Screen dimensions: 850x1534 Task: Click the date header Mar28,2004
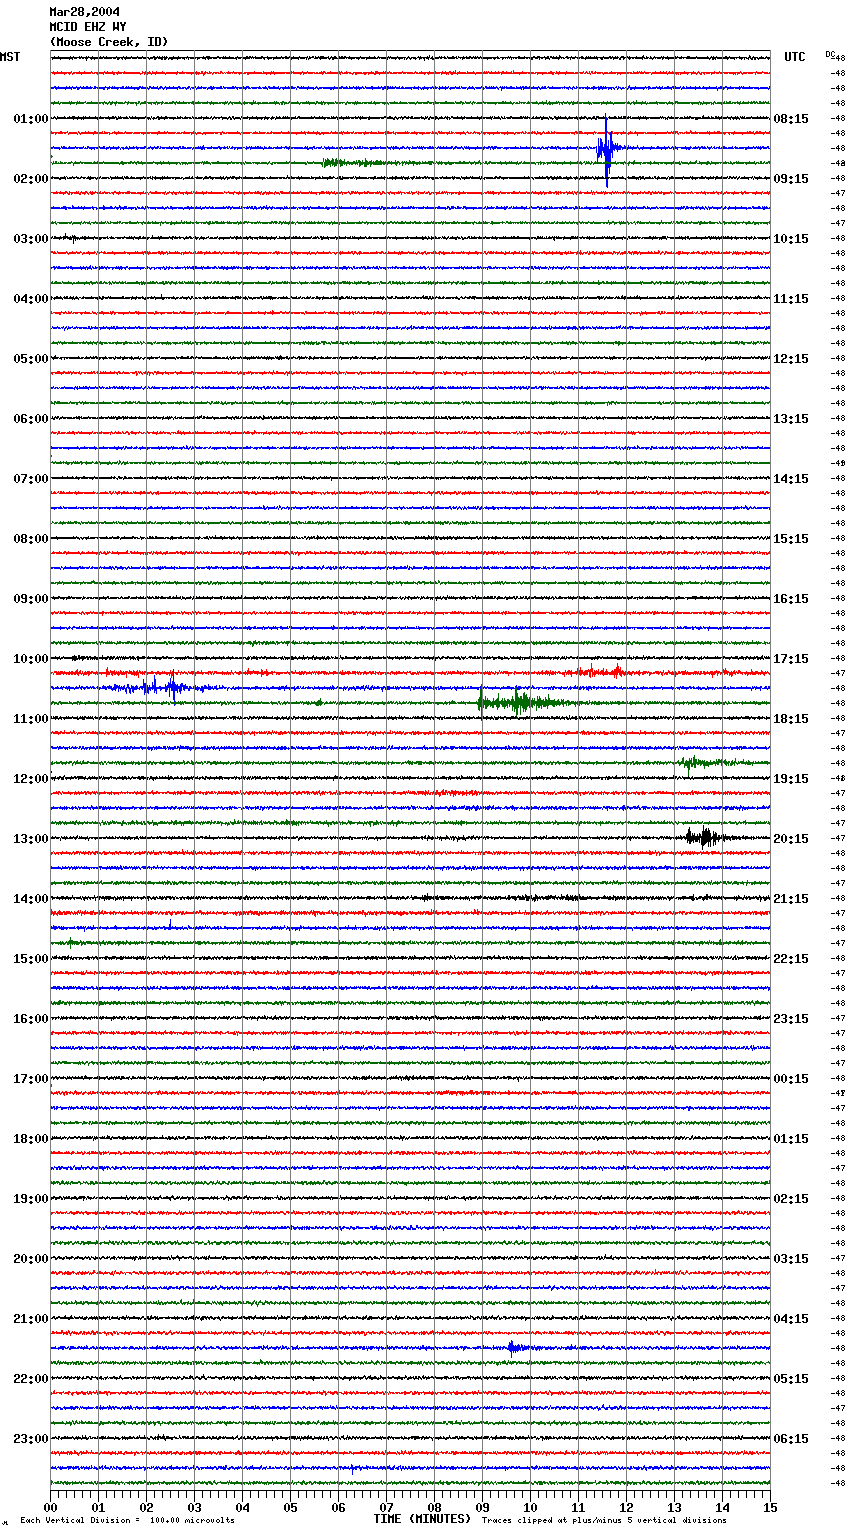tap(84, 12)
